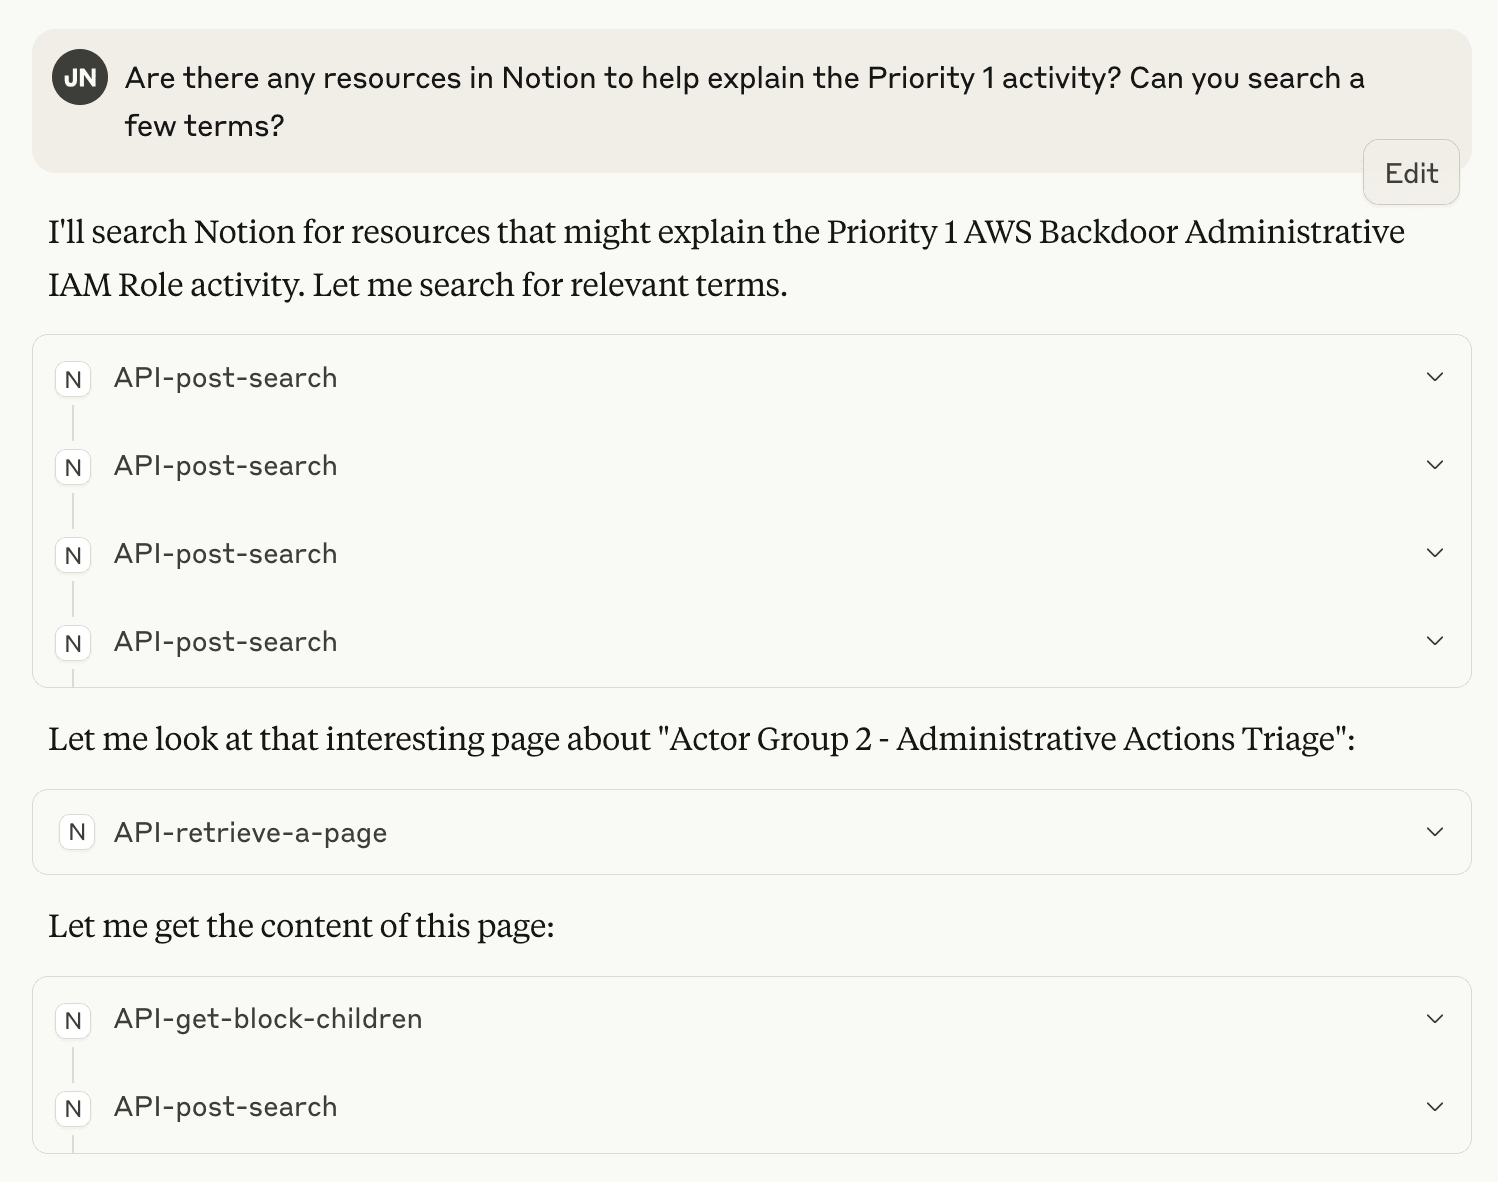The width and height of the screenshot is (1498, 1182).
Task: Click Notion icon of third API-post-search
Action: click(73, 555)
